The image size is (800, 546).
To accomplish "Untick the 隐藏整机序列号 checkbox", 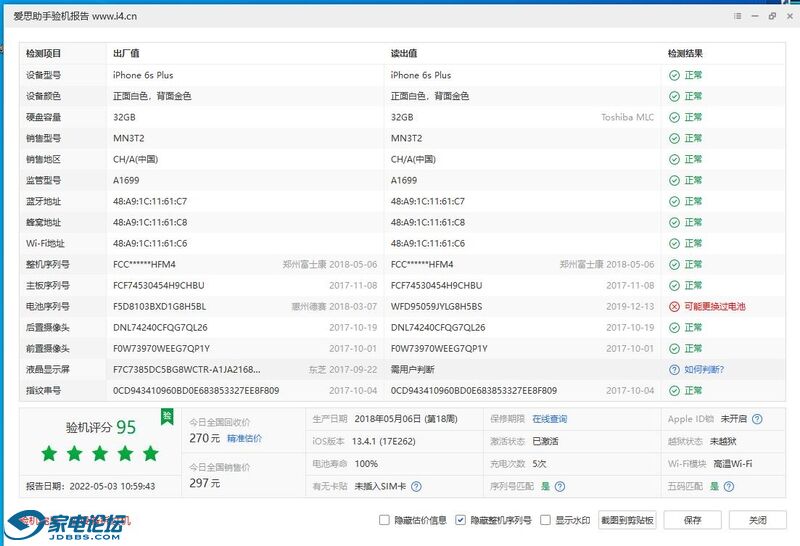I will point(460,520).
